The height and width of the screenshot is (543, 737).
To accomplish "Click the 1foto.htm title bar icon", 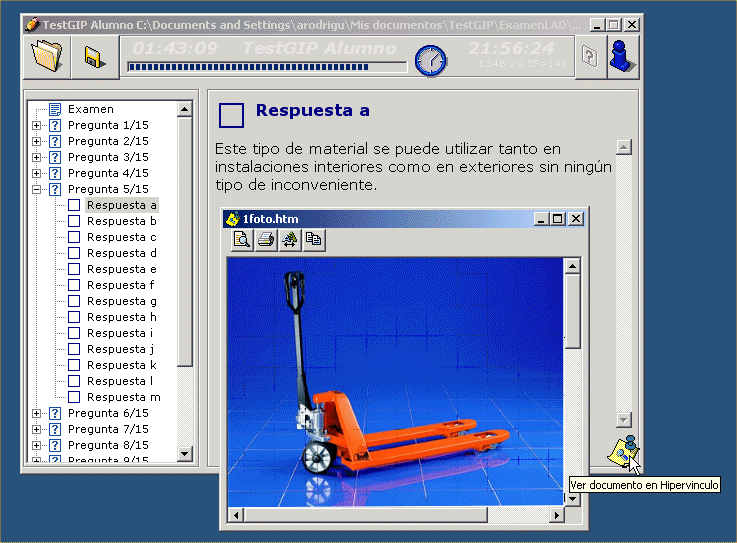I will tap(233, 219).
